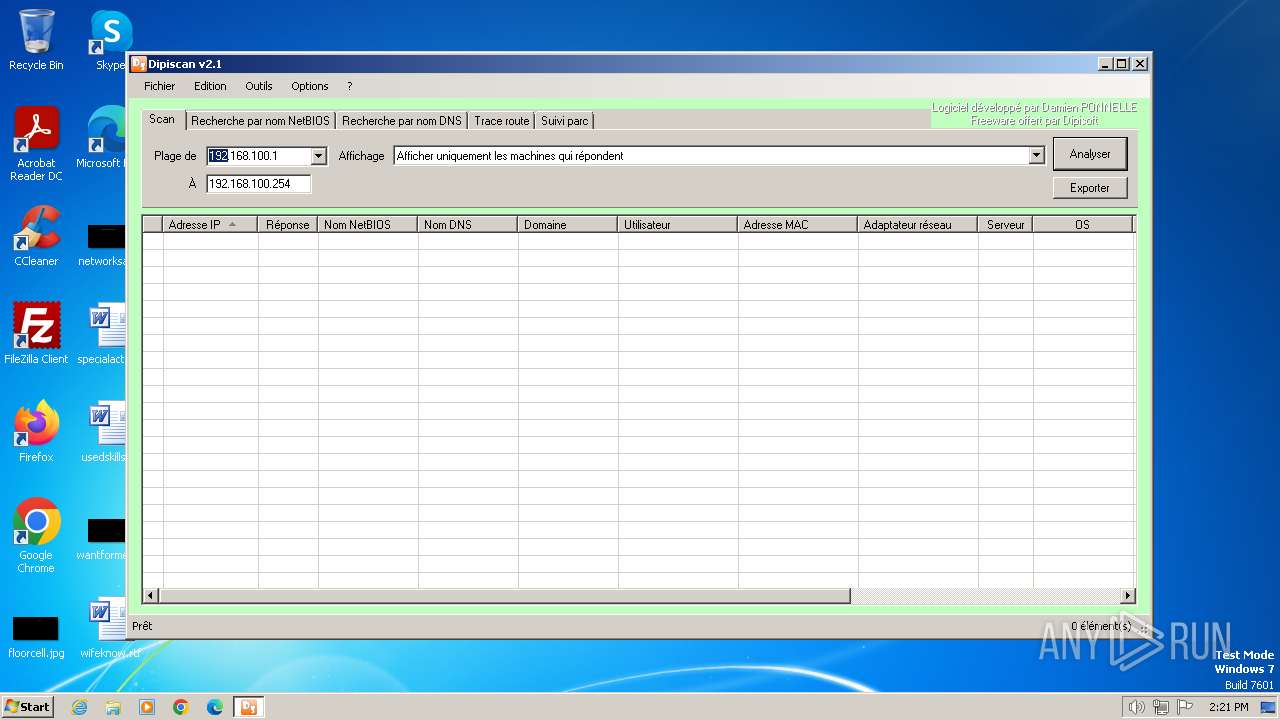
Task: Click the Analyser button
Action: pyautogui.click(x=1090, y=154)
